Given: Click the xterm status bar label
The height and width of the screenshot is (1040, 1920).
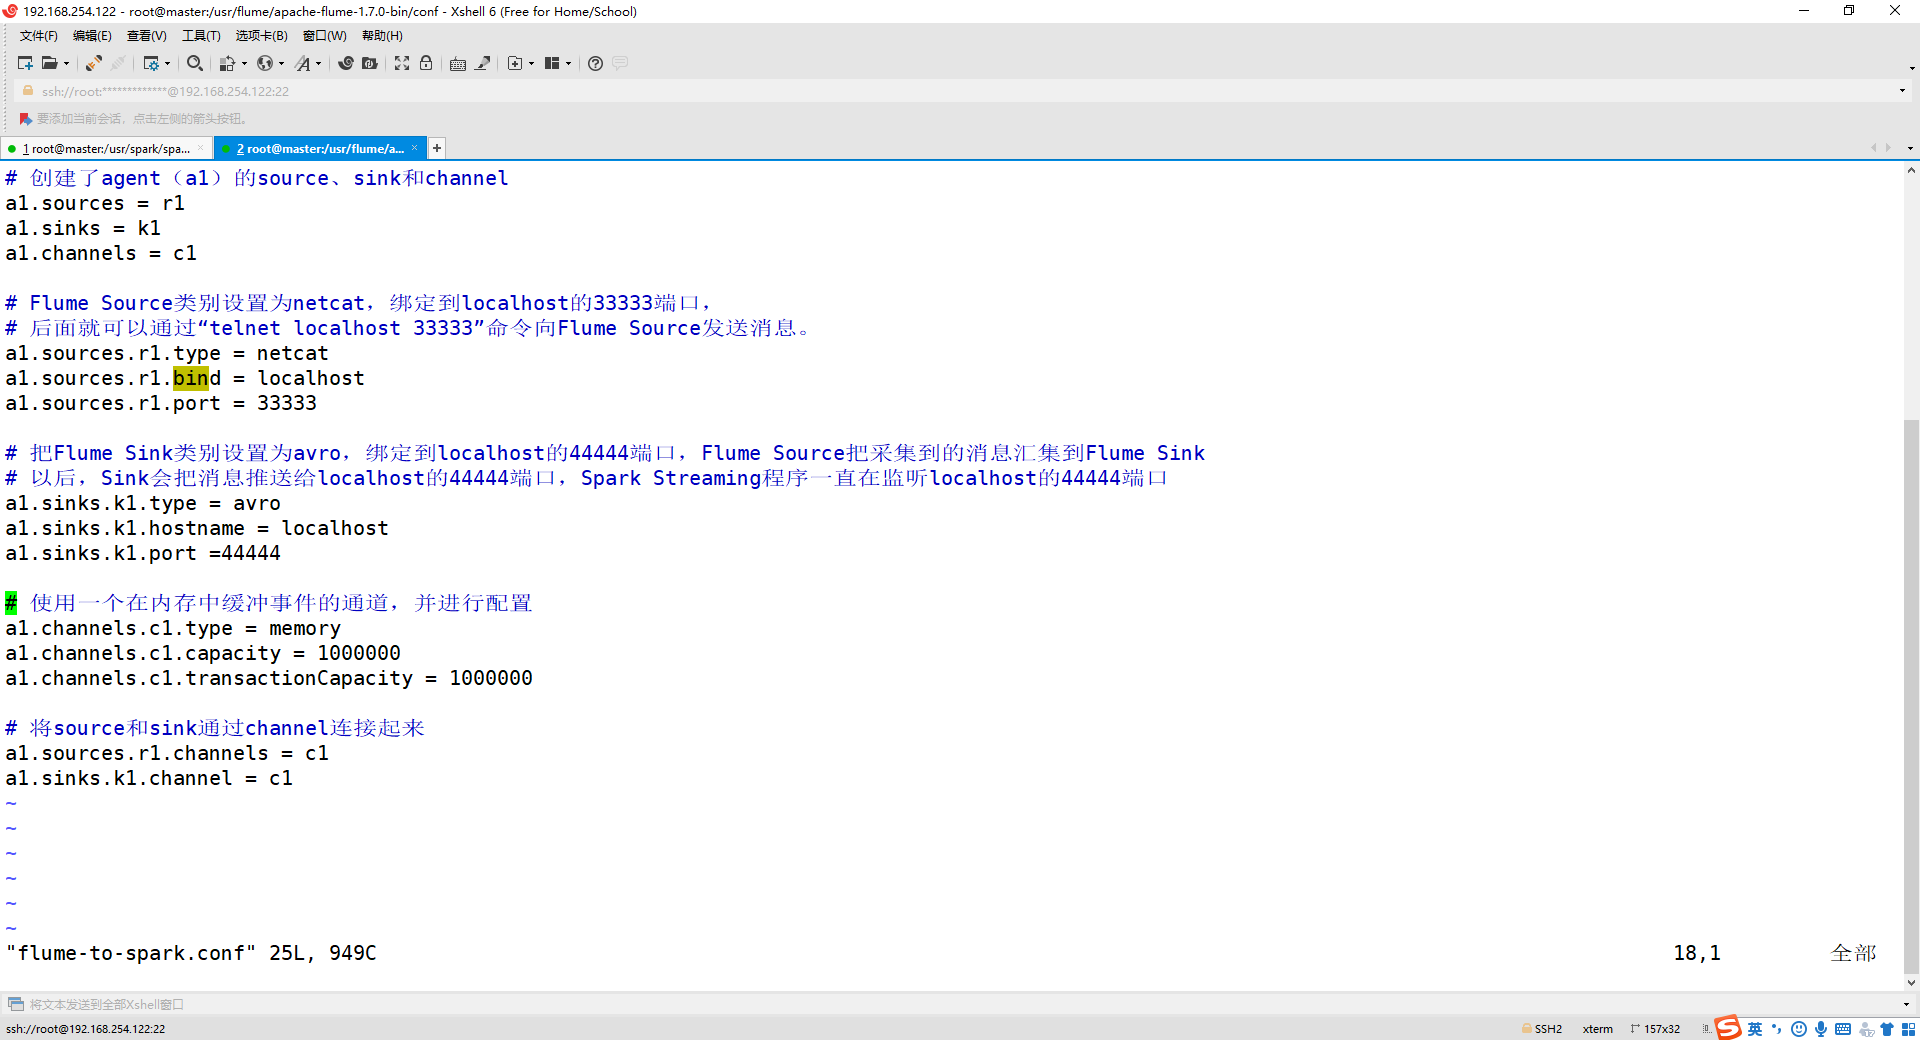Looking at the screenshot, I should [x=1598, y=1029].
